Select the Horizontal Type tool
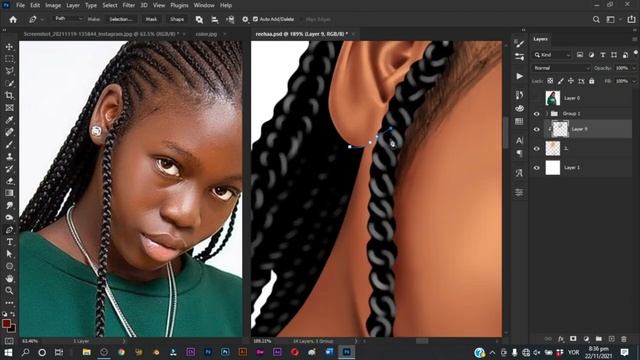Image resolution: width=640 pixels, height=360 pixels. click(x=9, y=242)
